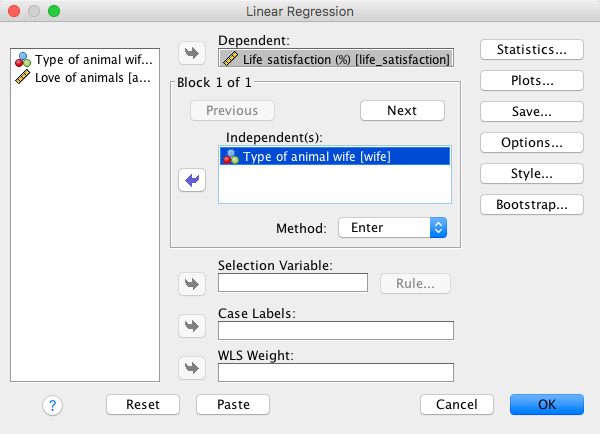
Task: Open the Plots dialog
Action: 532,80
